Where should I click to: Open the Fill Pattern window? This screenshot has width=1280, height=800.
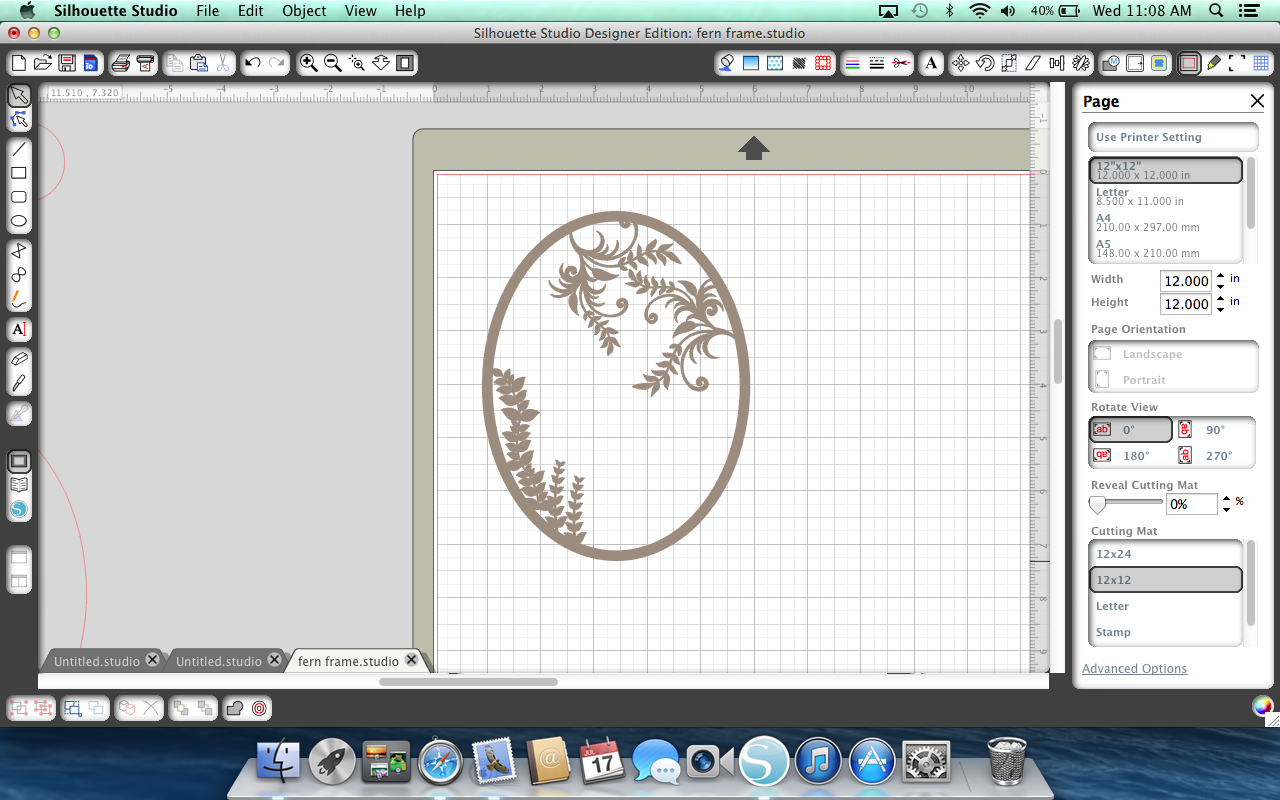click(775, 63)
